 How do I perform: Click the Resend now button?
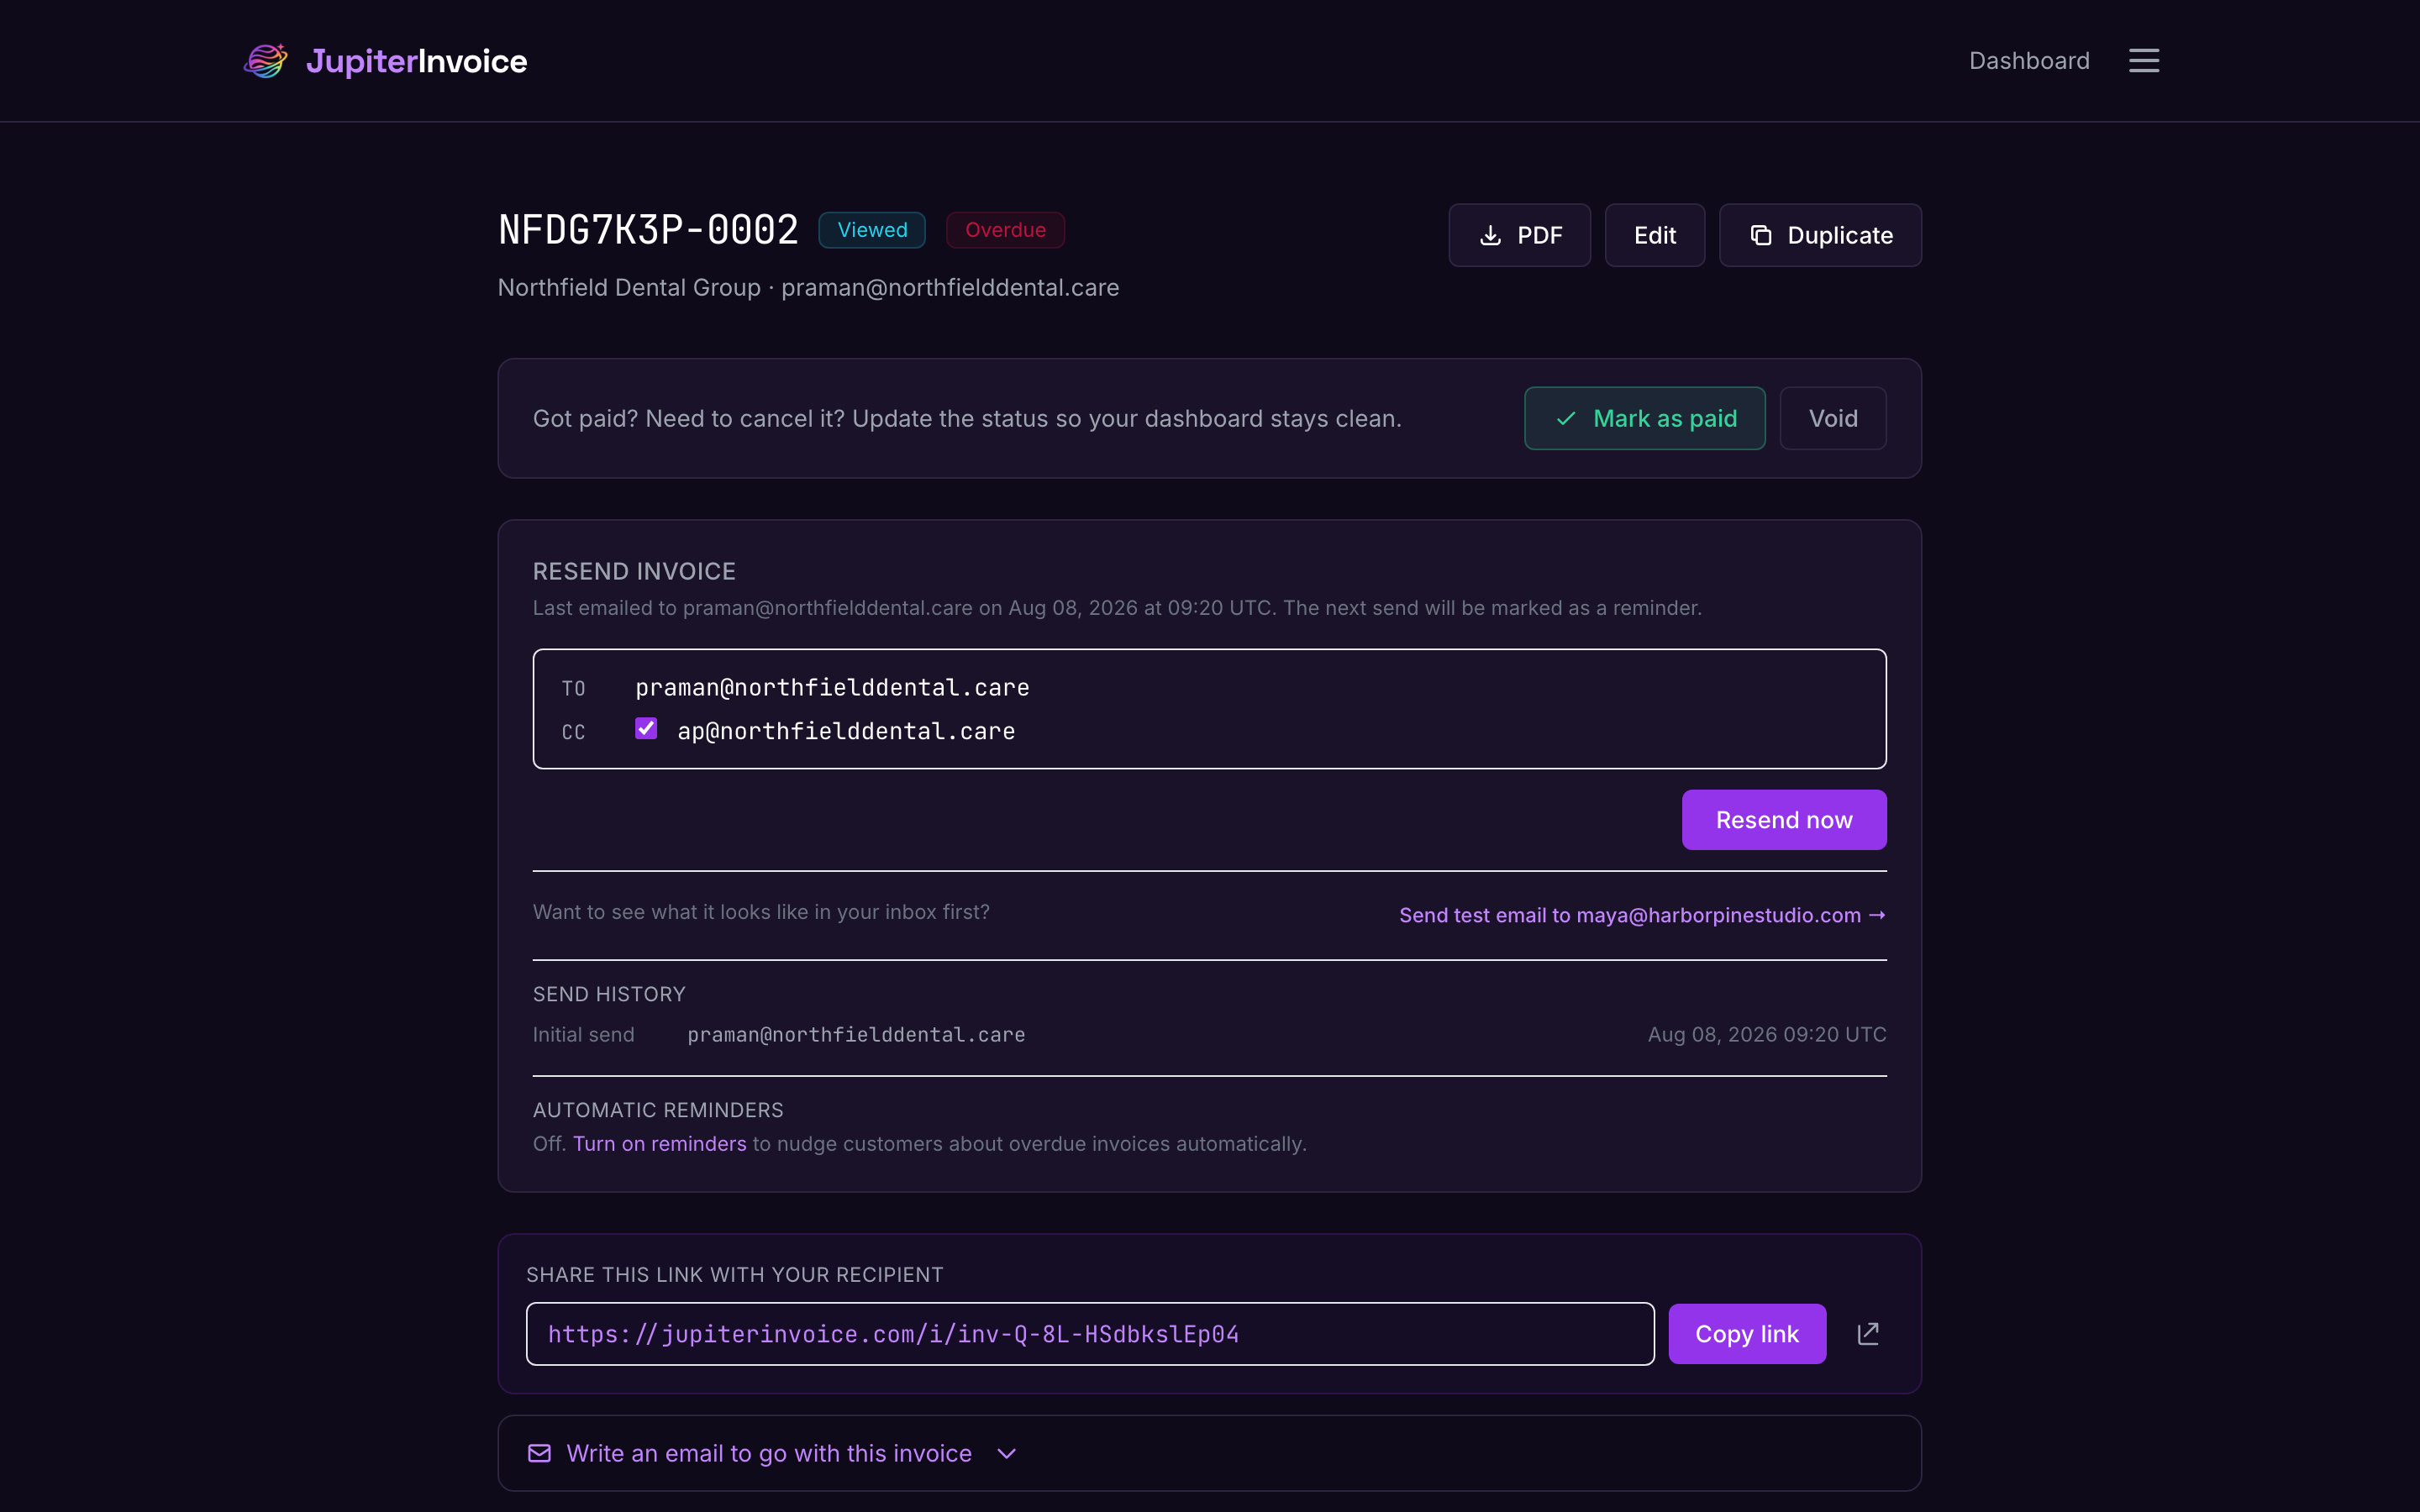(1784, 820)
